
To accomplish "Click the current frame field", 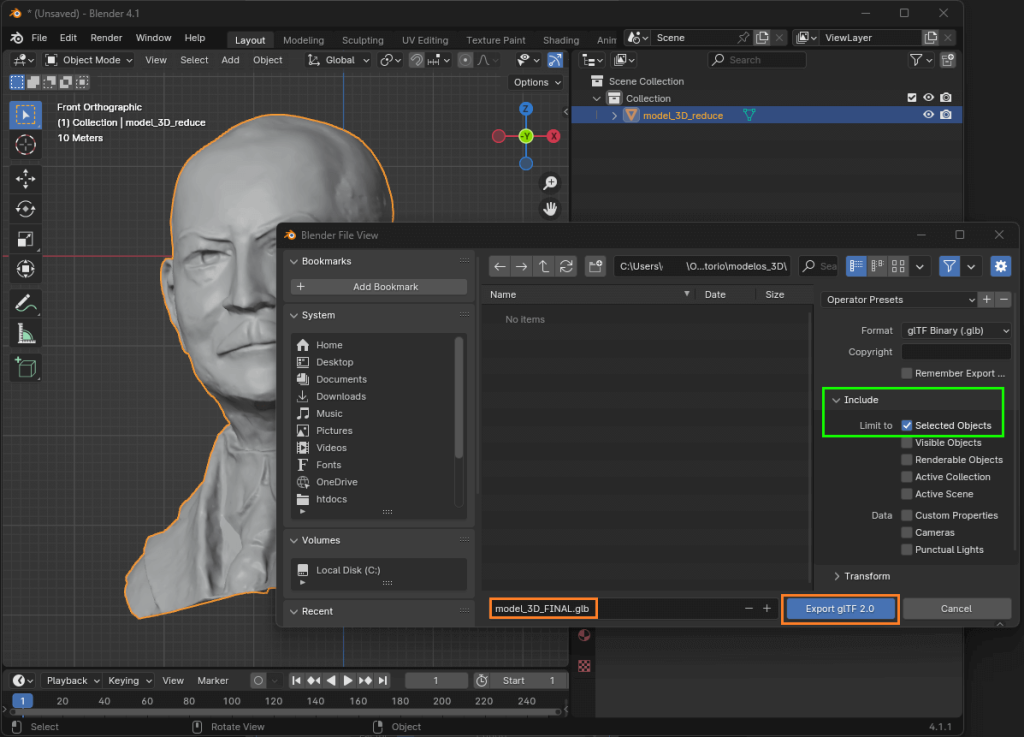I will click(x=436, y=681).
